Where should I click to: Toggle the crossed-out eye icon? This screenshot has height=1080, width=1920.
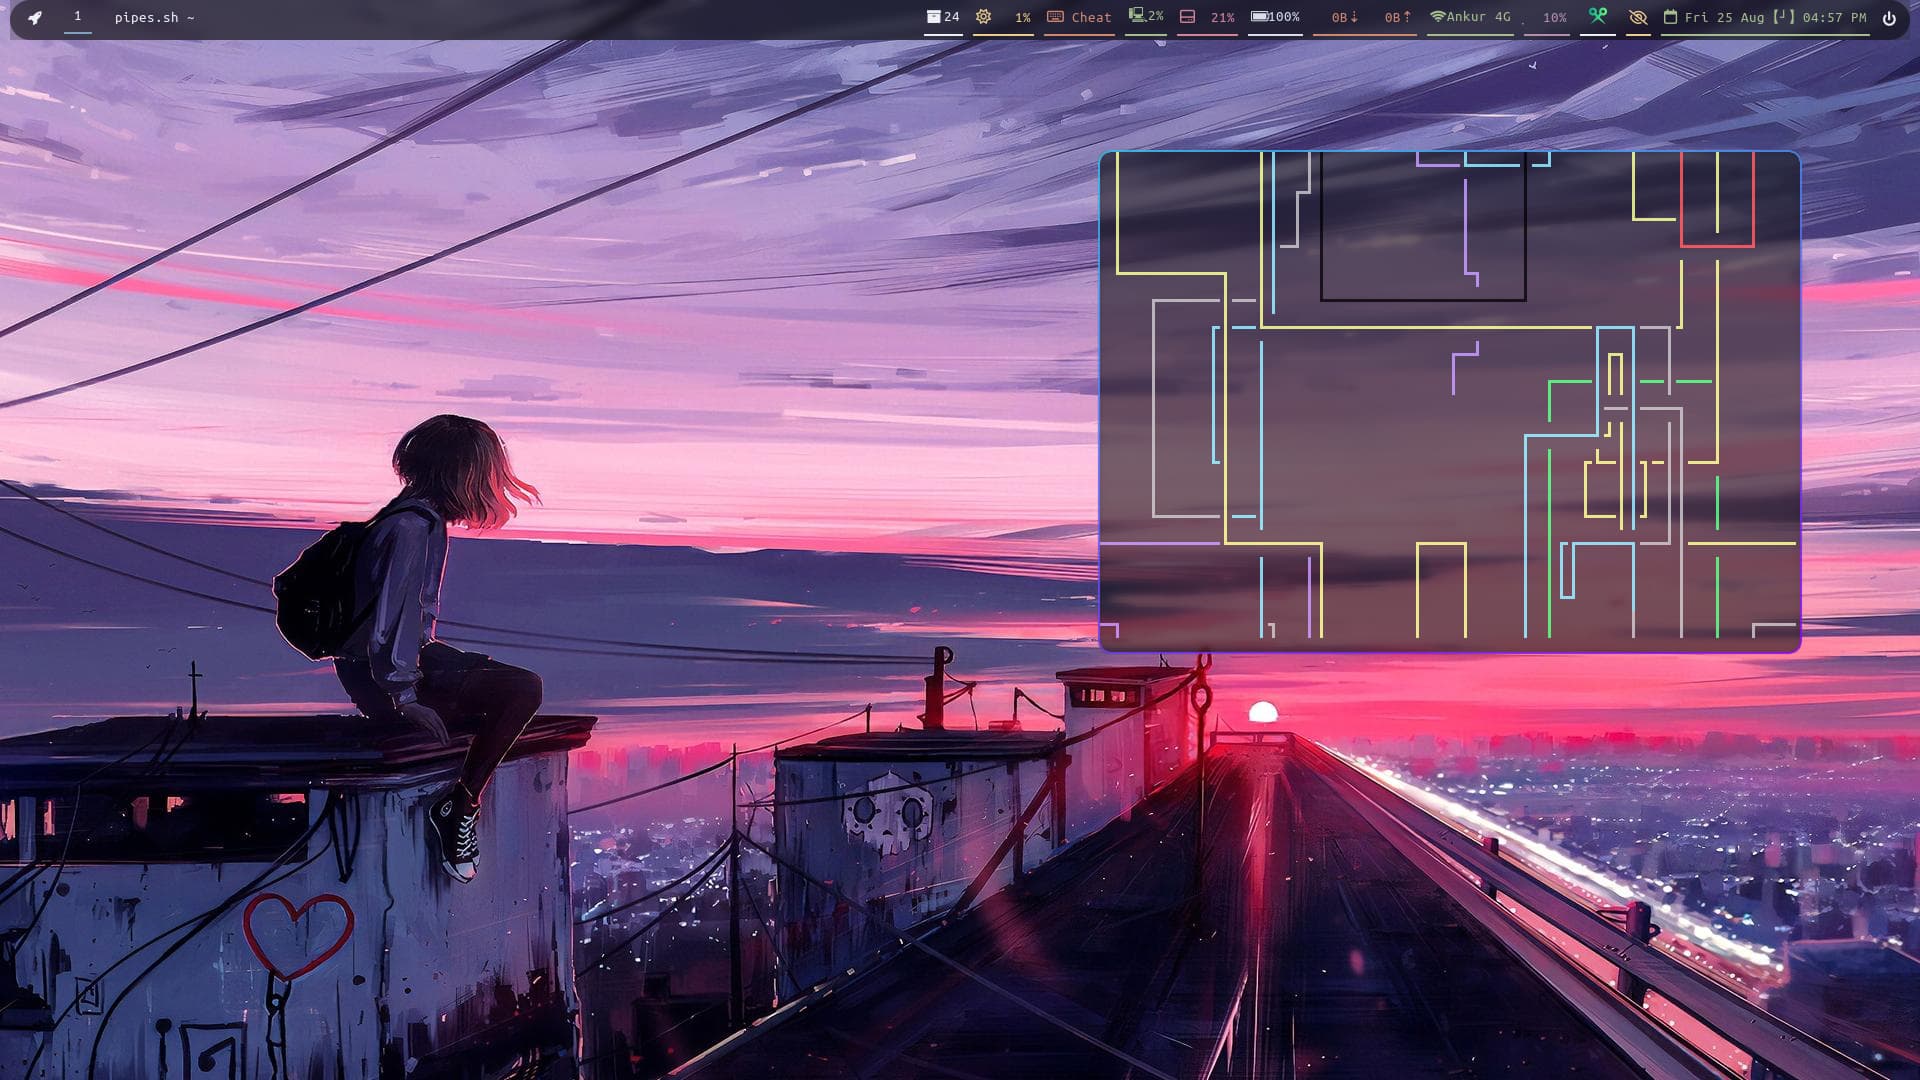(x=1638, y=17)
